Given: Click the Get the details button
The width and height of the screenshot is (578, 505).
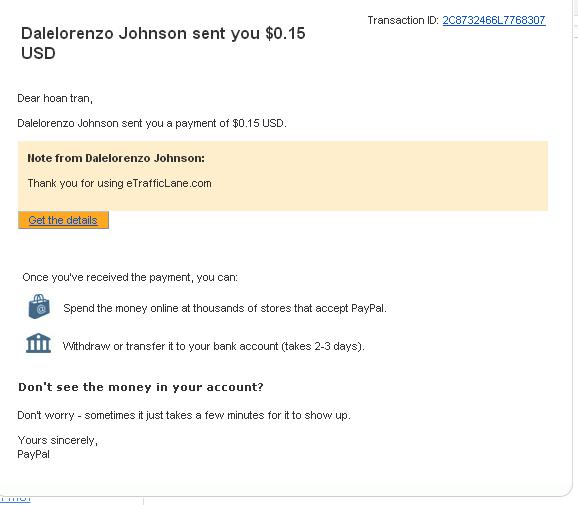Looking at the screenshot, I should pos(63,220).
